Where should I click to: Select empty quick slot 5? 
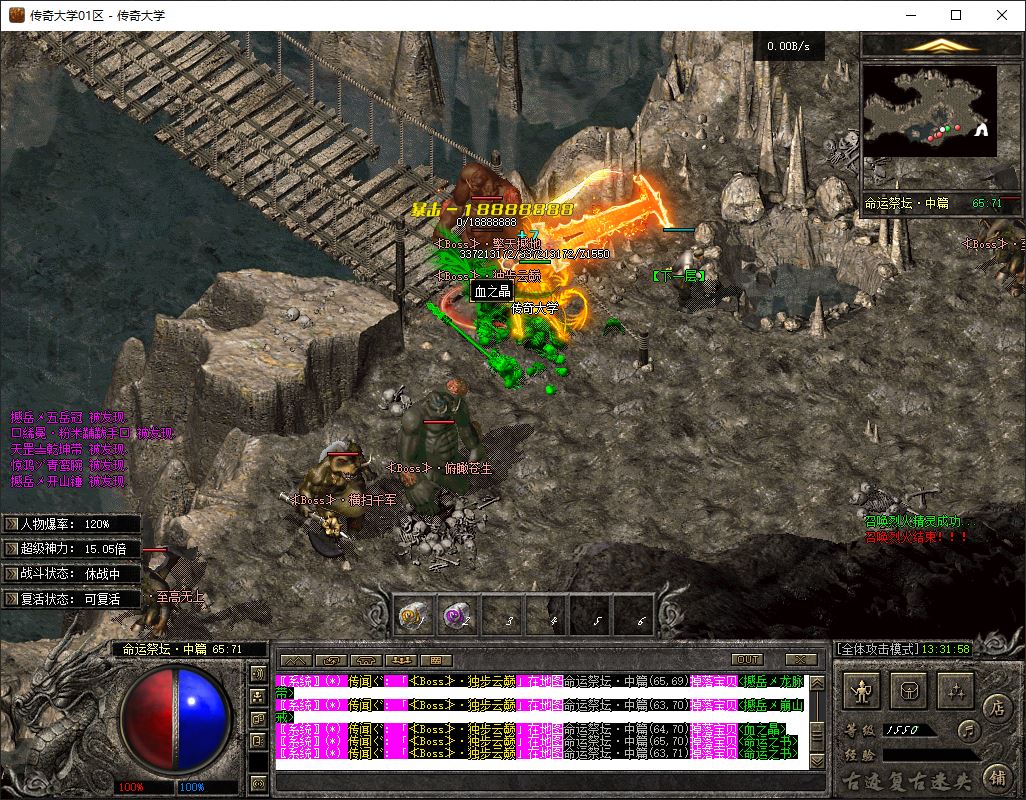point(590,616)
